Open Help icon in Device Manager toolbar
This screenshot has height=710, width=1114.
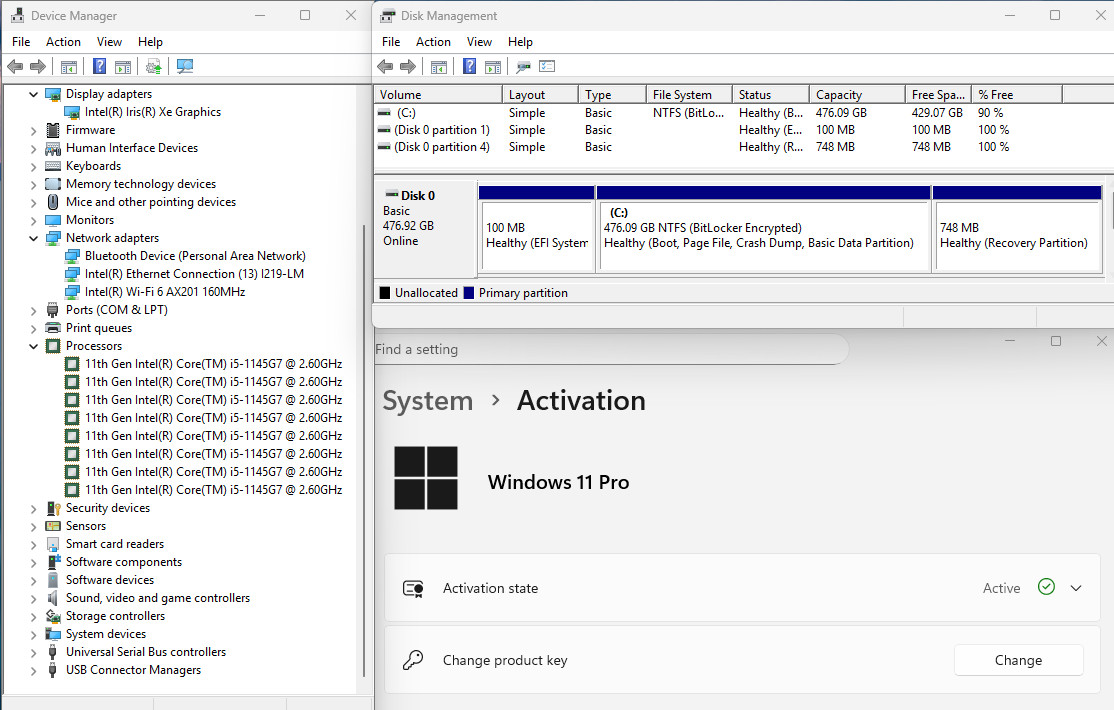[99, 67]
